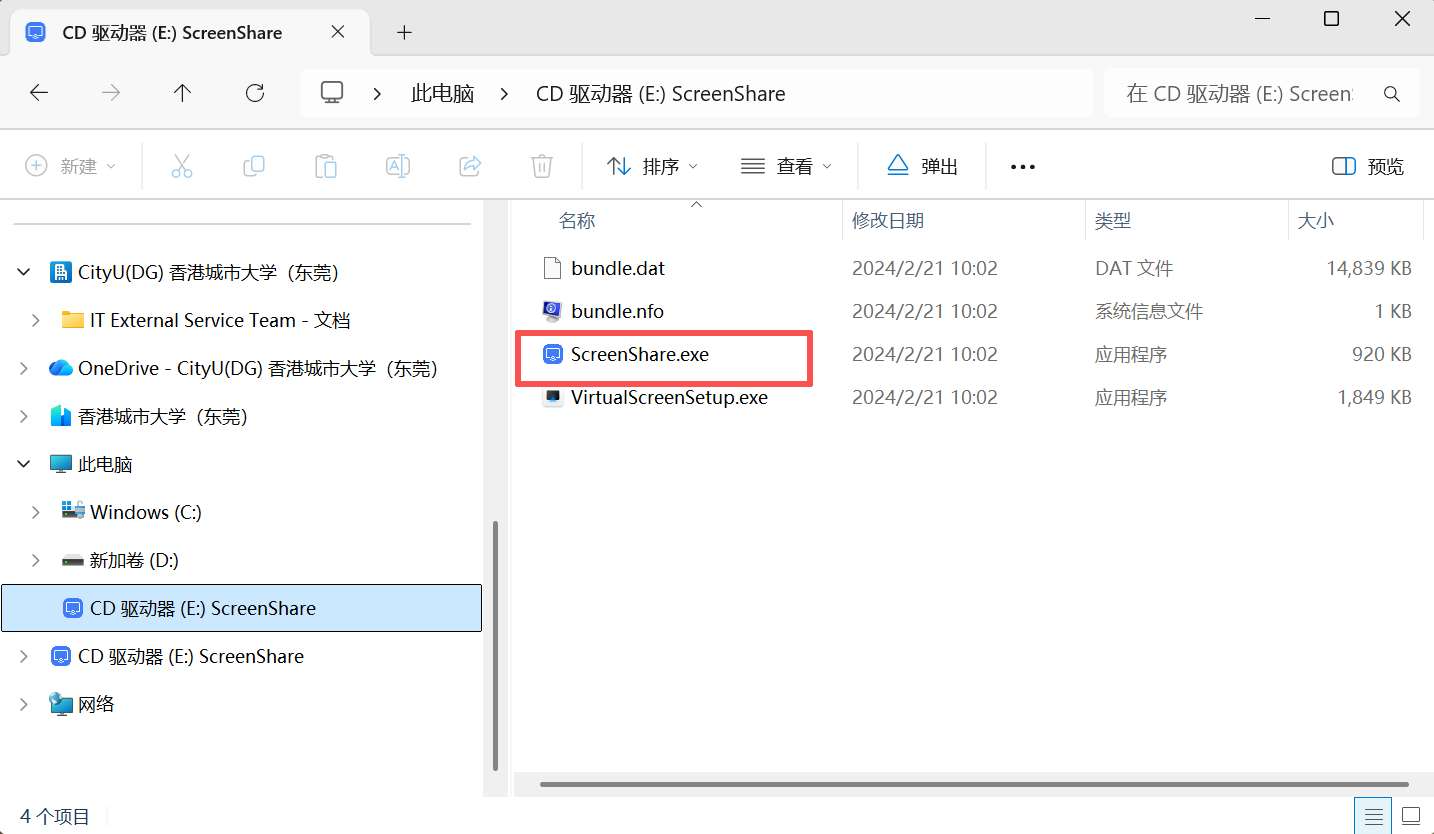
Task: Refresh the current folder view
Action: click(x=255, y=93)
